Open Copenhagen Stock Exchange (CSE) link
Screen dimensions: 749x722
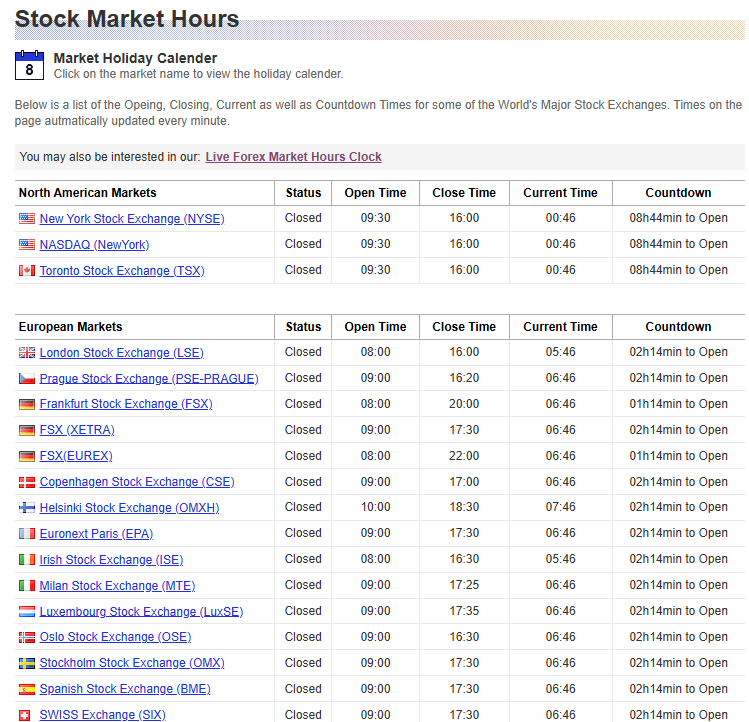coord(137,482)
